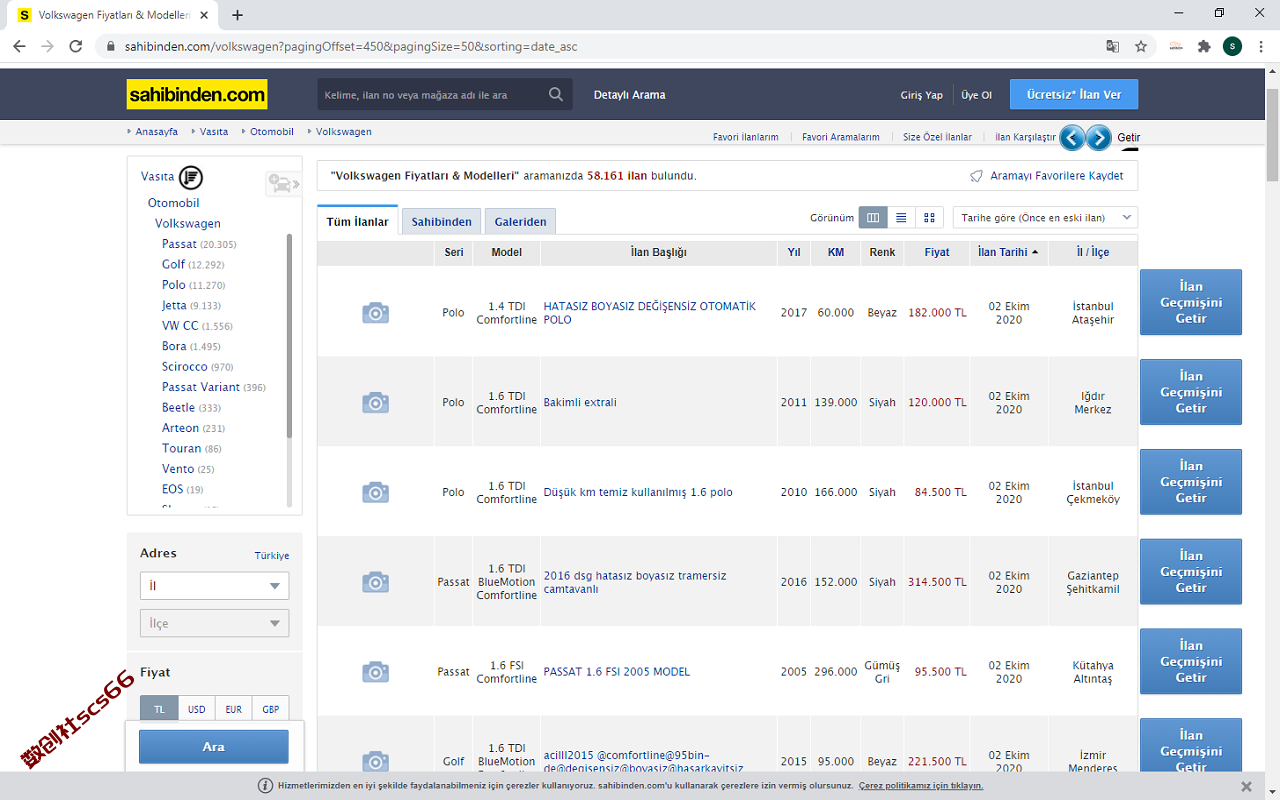
Task: Click the site lock icon in address bar
Action: pos(110,46)
